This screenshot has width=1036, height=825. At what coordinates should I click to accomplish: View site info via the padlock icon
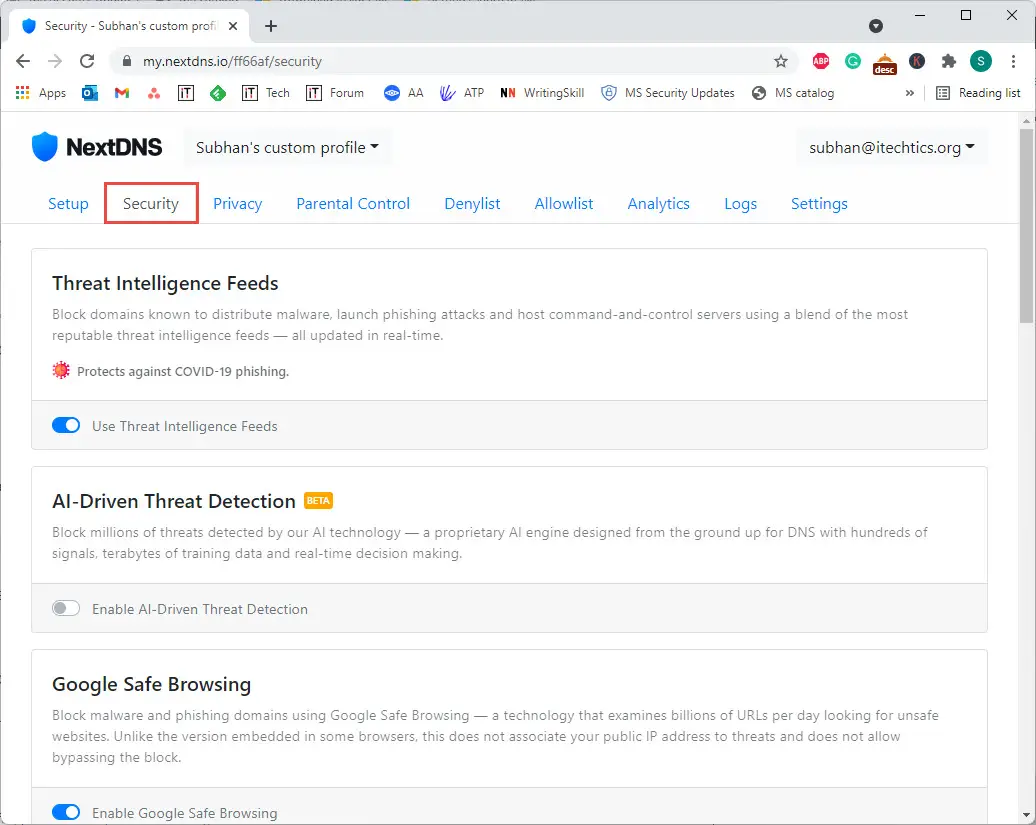[126, 61]
